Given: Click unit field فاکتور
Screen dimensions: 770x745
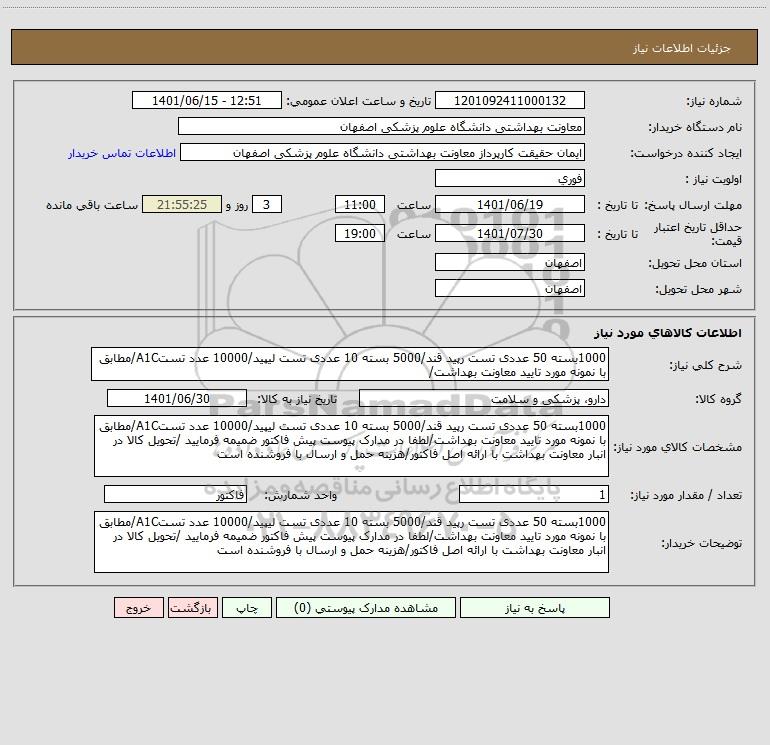Looking at the screenshot, I should [175, 495].
